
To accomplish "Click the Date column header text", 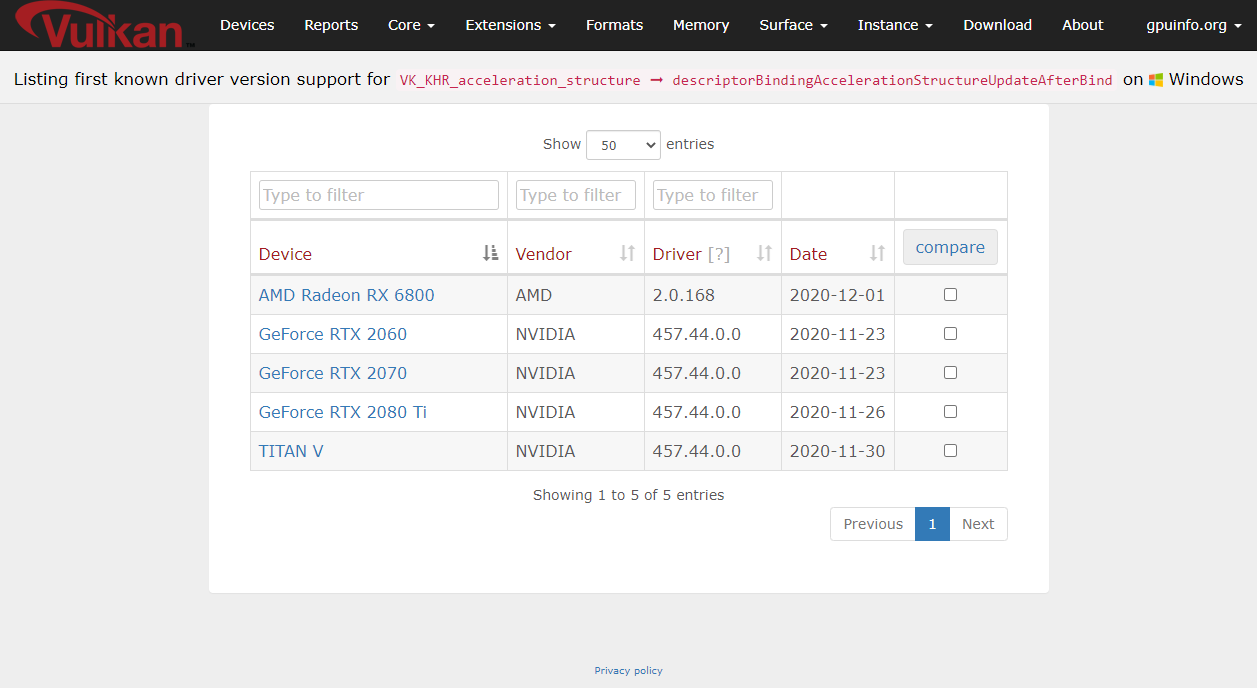I will (808, 254).
